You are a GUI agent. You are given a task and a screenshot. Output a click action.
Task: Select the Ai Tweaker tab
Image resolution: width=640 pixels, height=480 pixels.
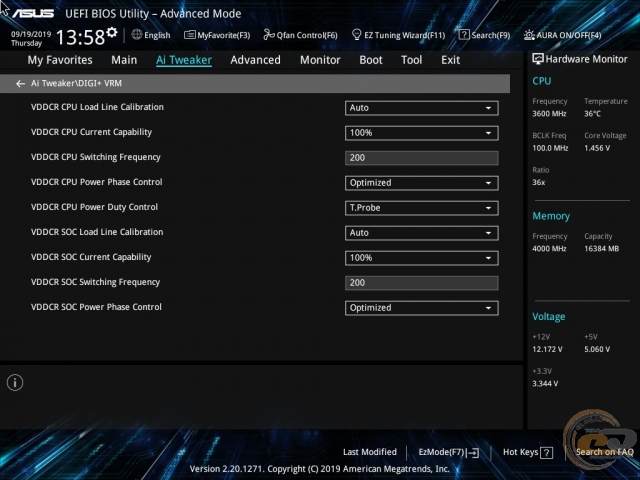(184, 60)
